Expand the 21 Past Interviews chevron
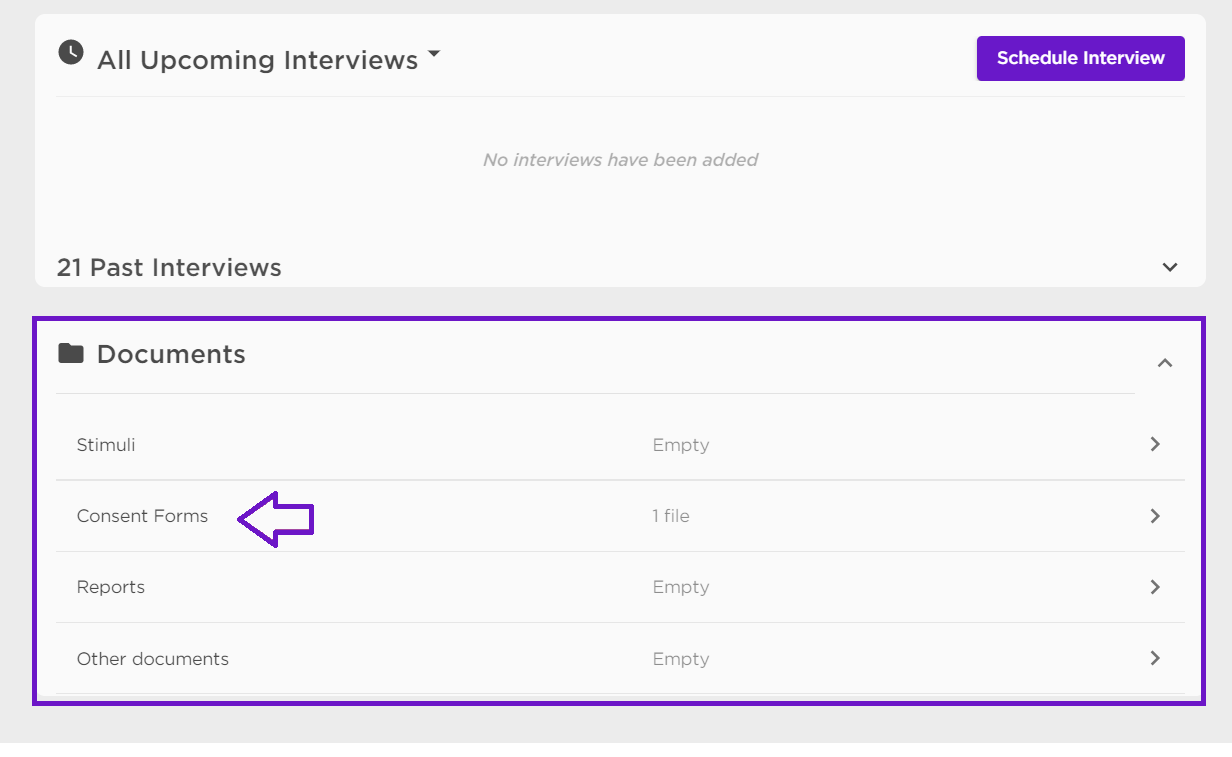1232x757 pixels. click(1170, 267)
